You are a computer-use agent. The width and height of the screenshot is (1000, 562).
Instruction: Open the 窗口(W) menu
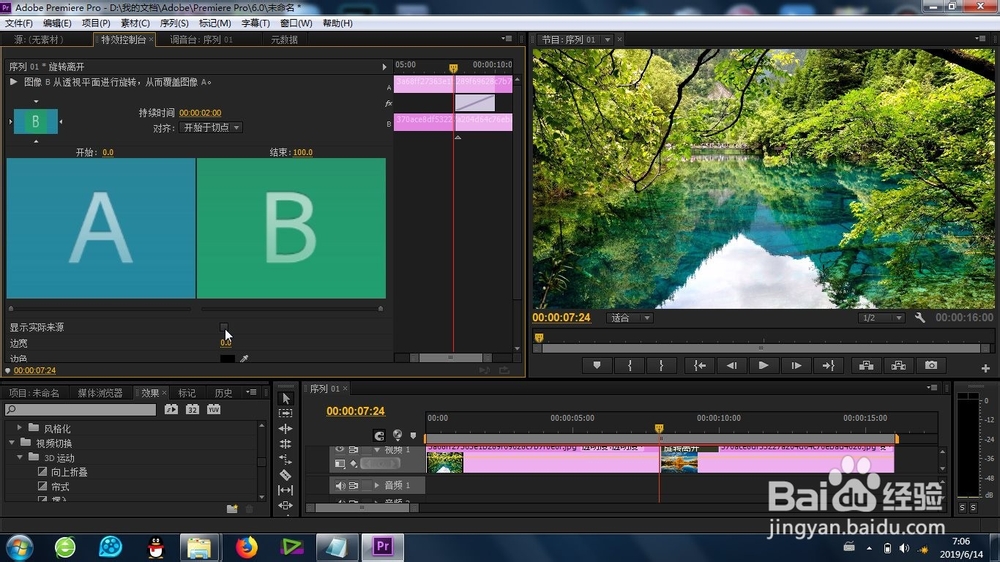(x=296, y=23)
